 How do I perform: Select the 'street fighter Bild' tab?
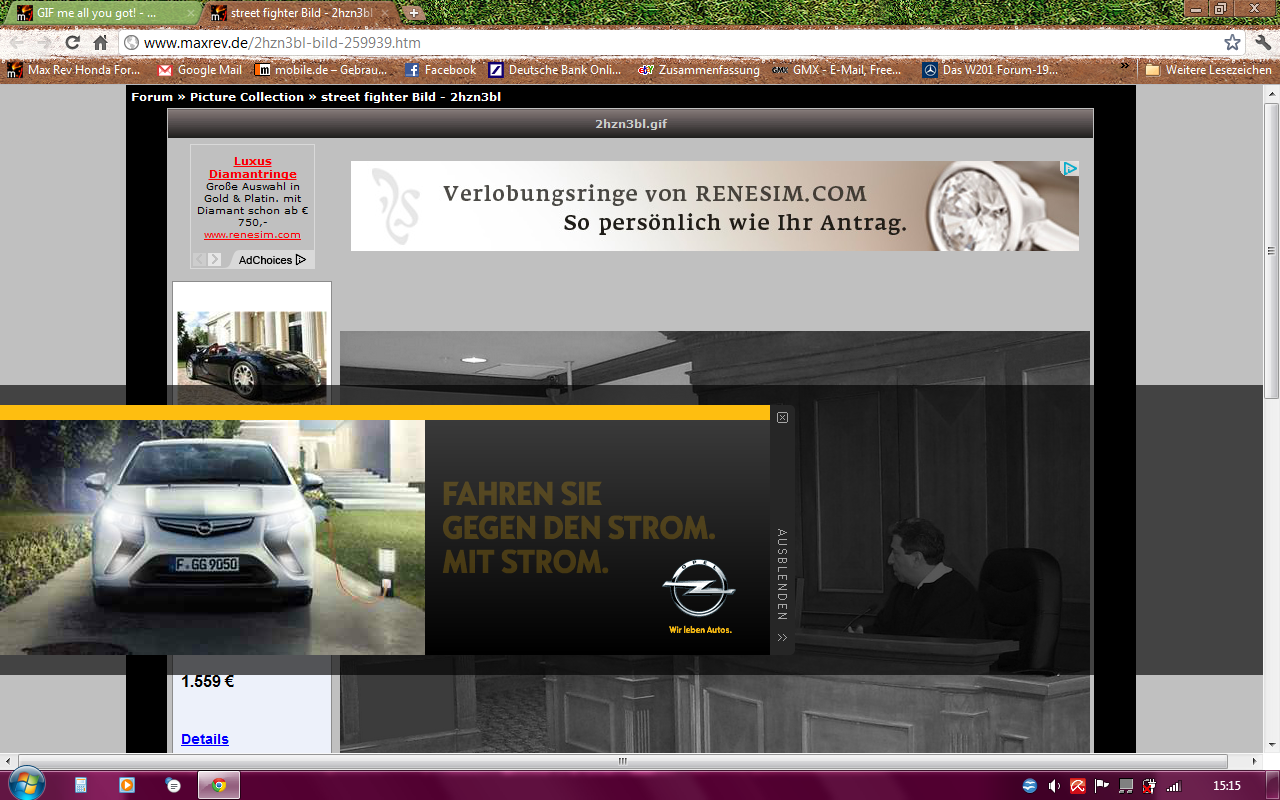(x=295, y=14)
